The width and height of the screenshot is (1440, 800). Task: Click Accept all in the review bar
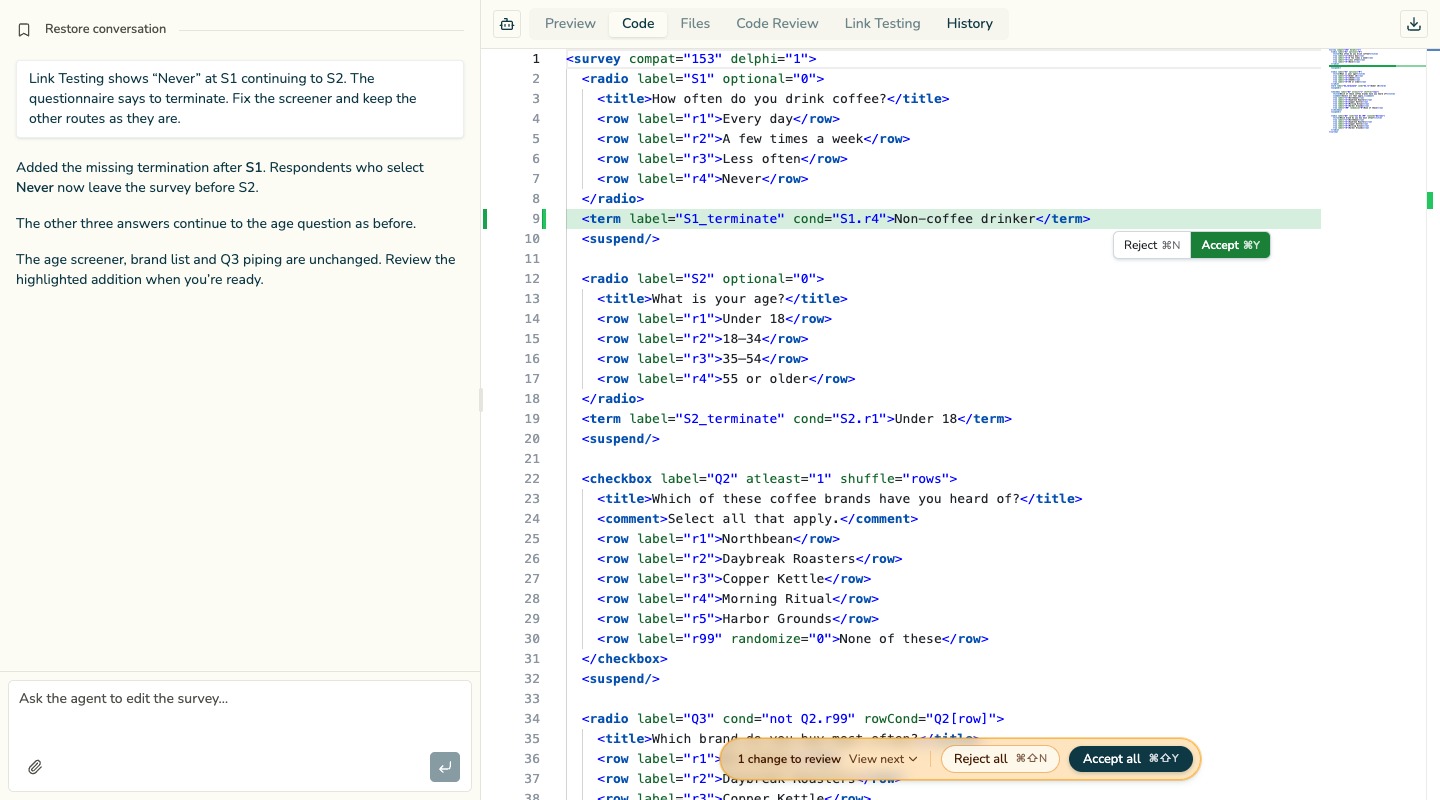[x=1131, y=759]
